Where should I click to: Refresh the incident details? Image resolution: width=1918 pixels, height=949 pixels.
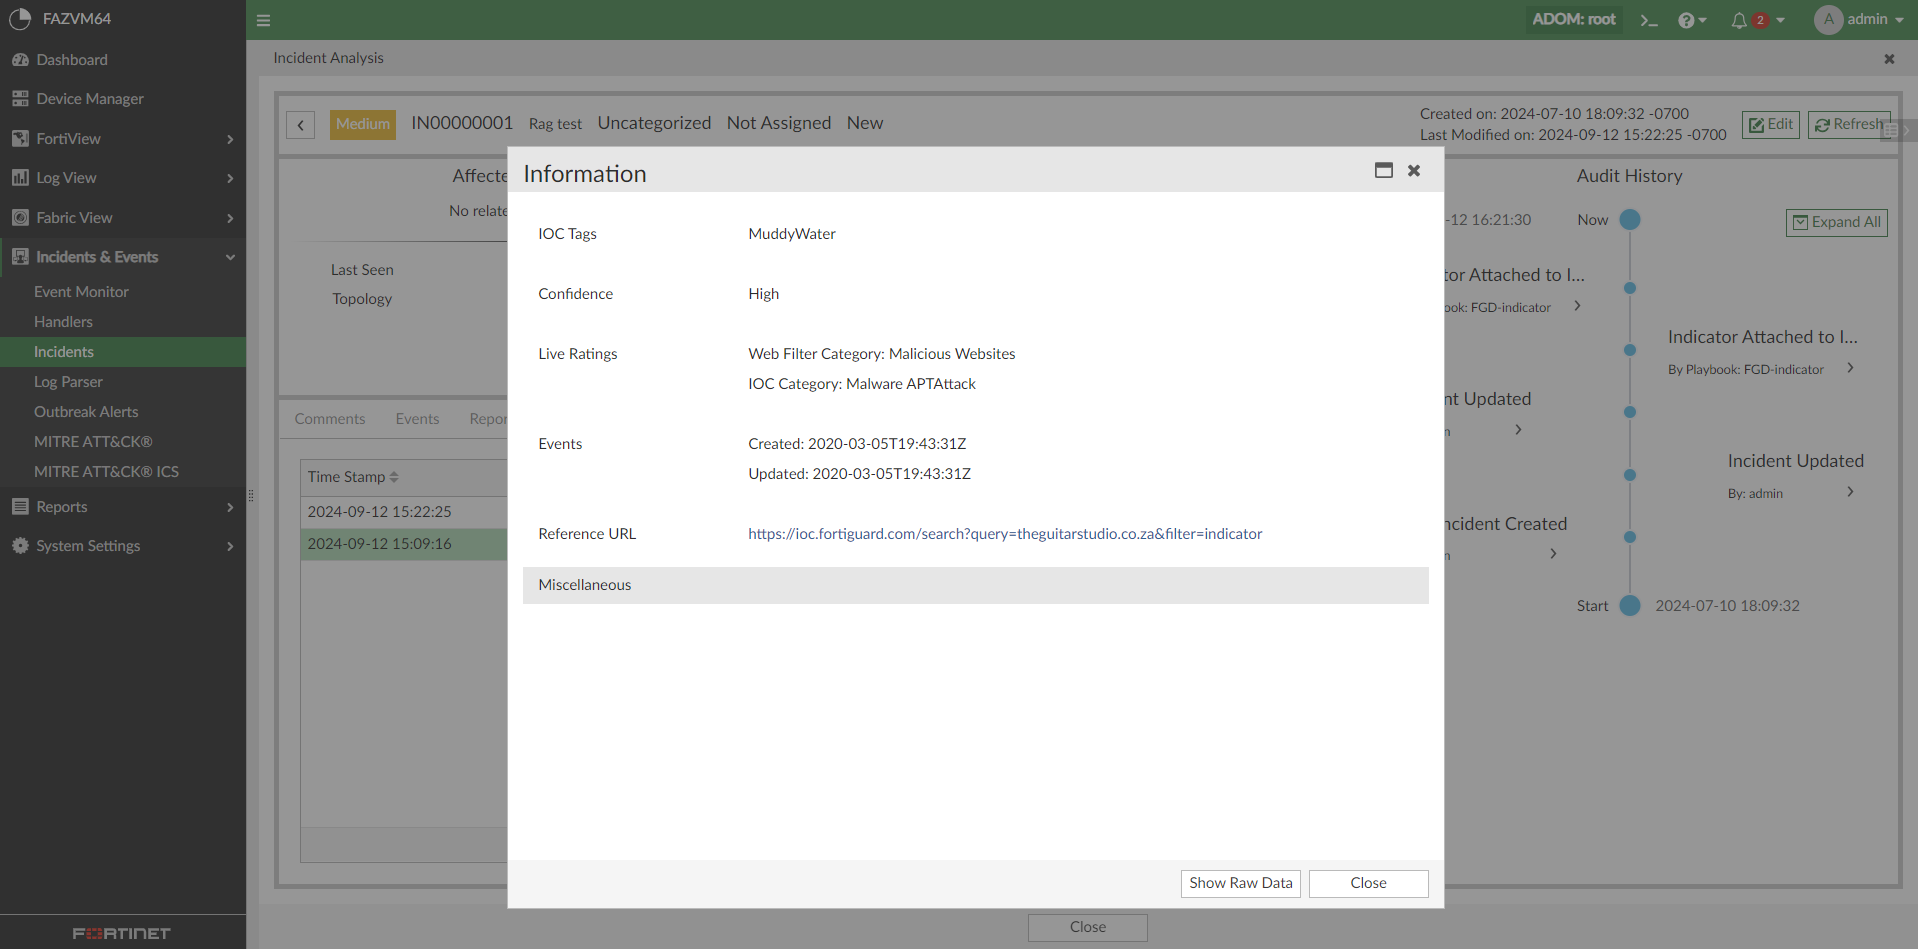[1849, 124]
